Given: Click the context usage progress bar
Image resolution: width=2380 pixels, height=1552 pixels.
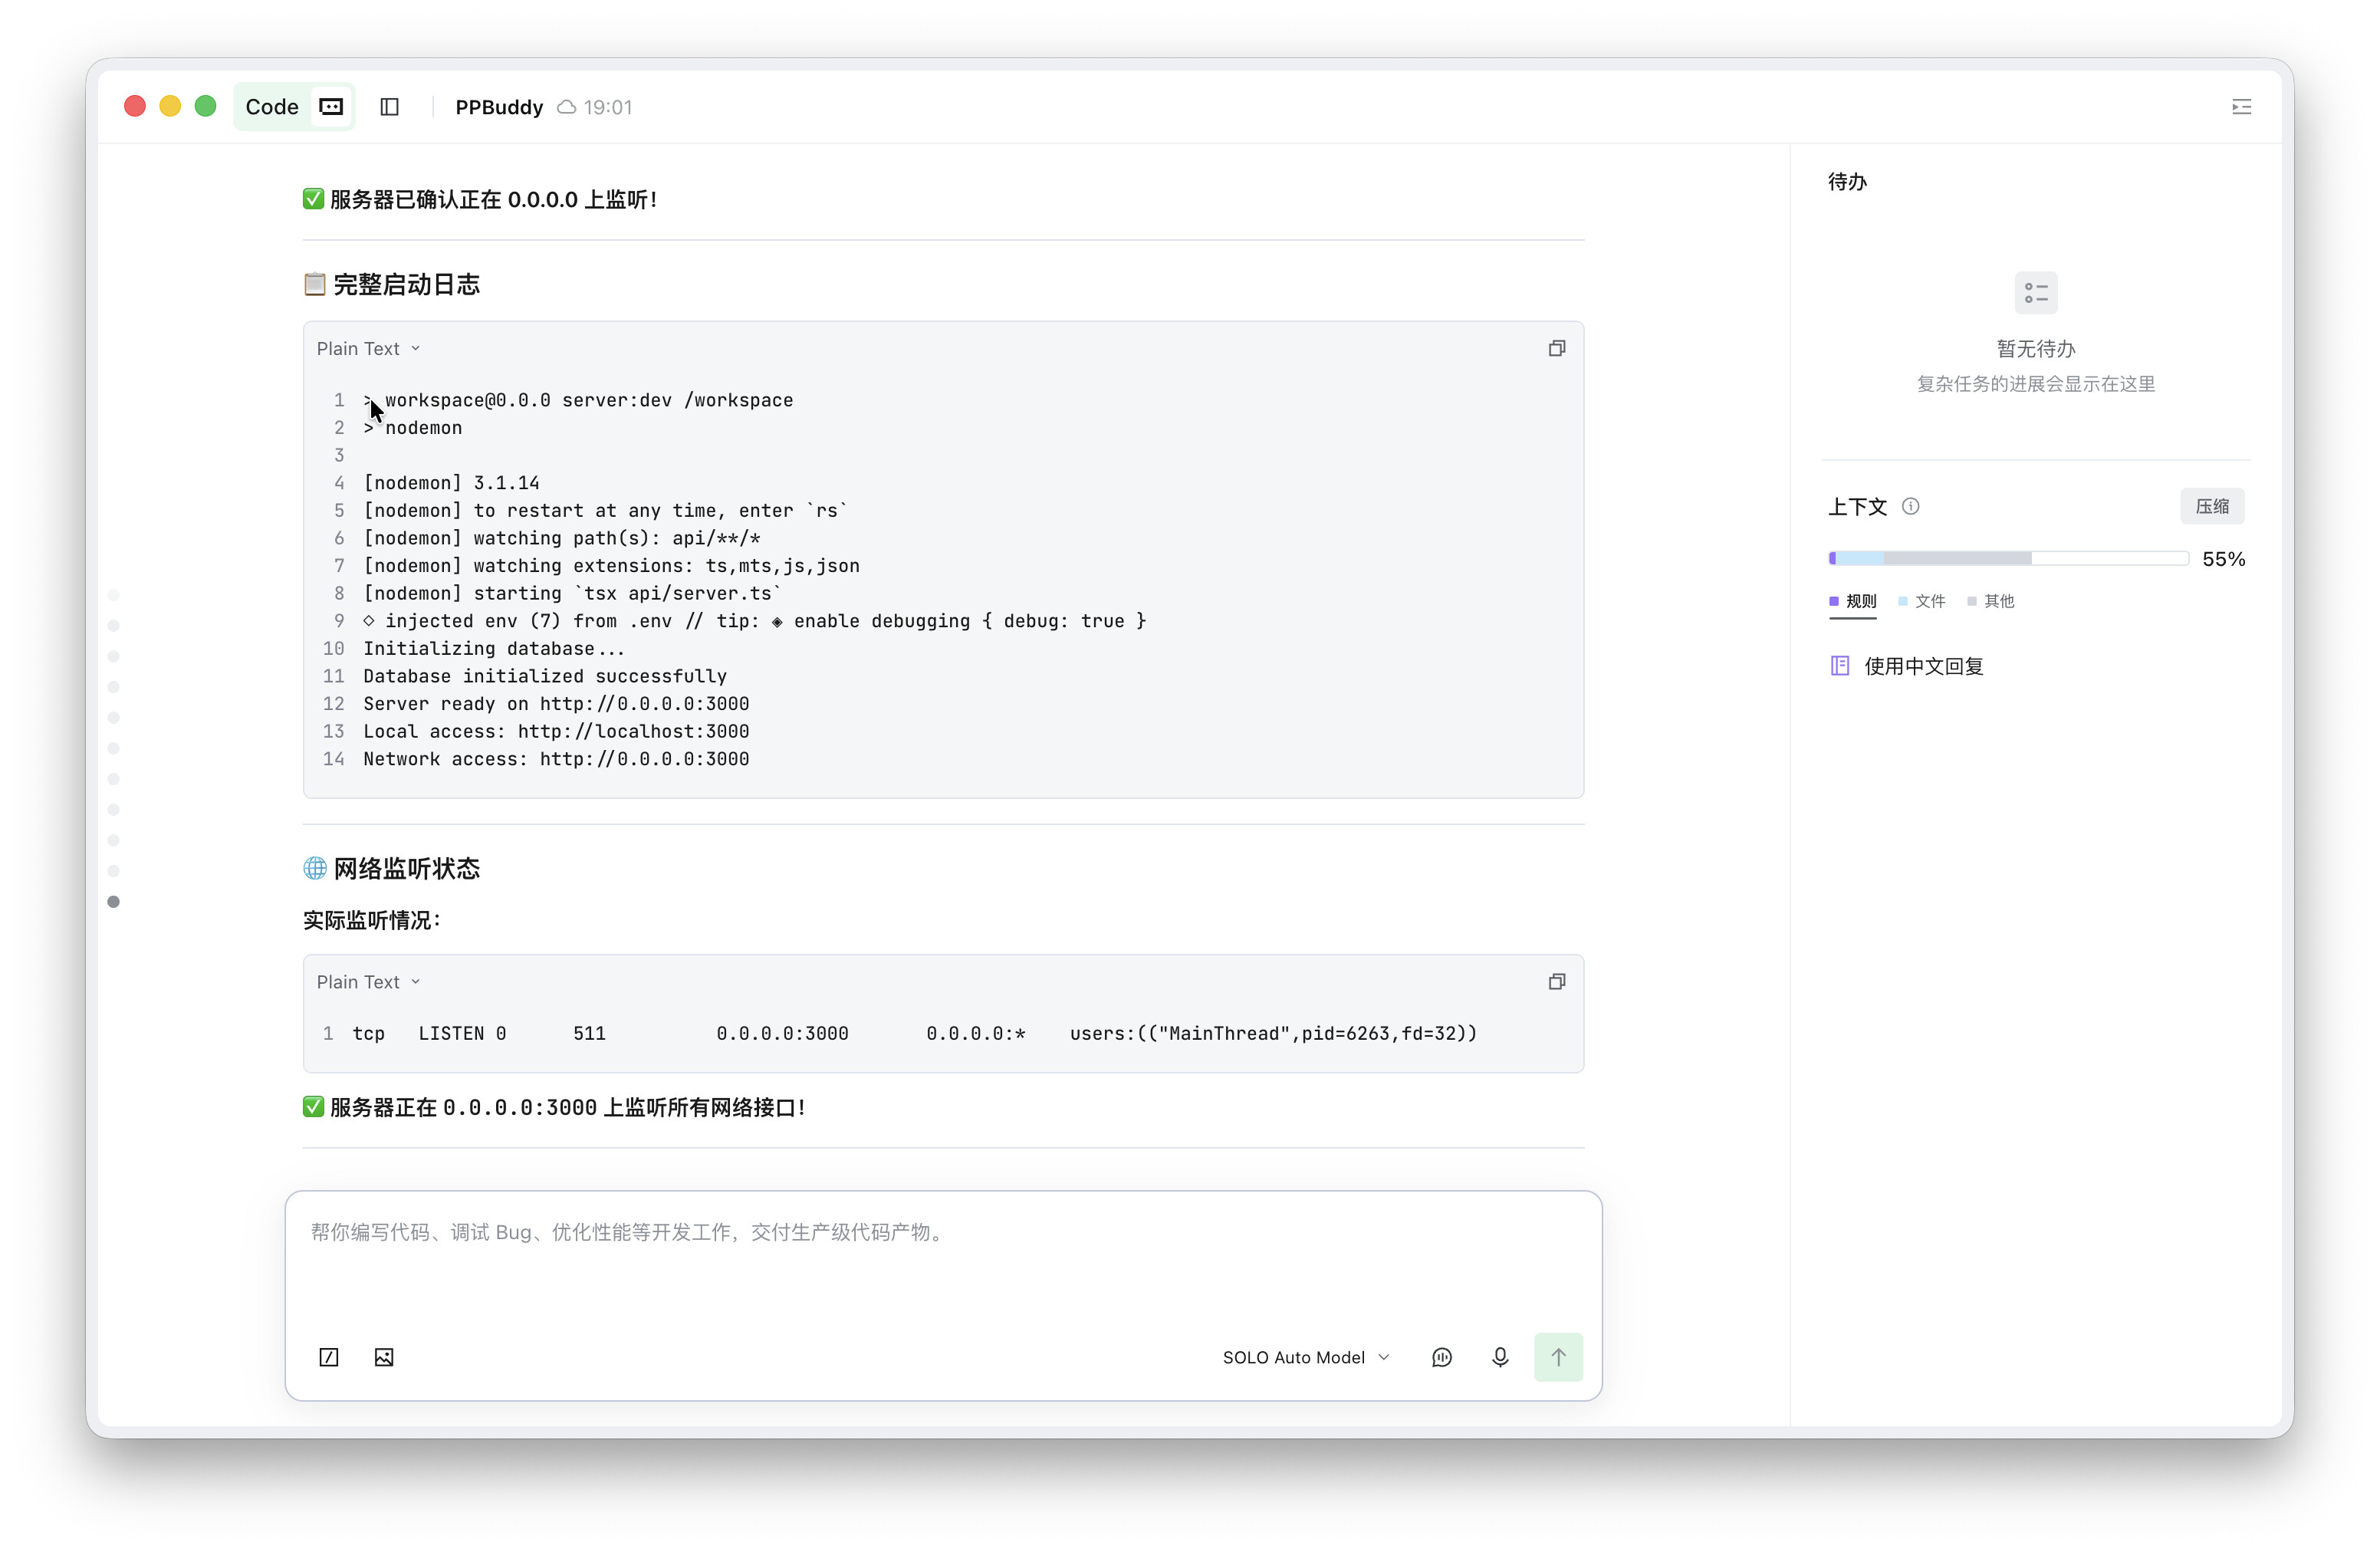Looking at the screenshot, I should (2008, 558).
